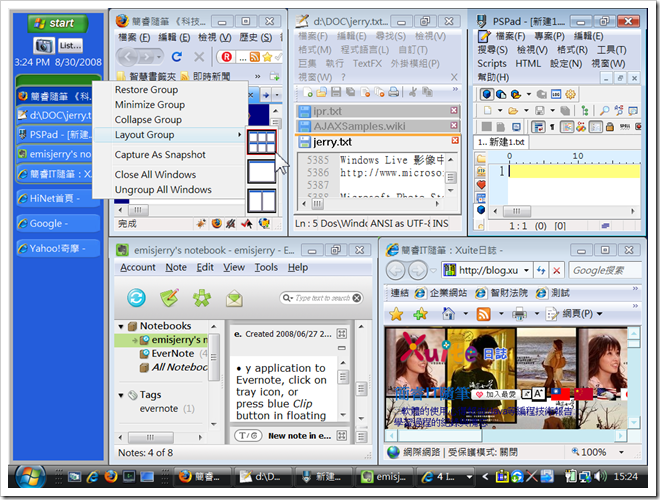Image resolution: width=660 pixels, height=500 pixels.
Task: Choose Close All Windows entry
Action: (x=155, y=175)
